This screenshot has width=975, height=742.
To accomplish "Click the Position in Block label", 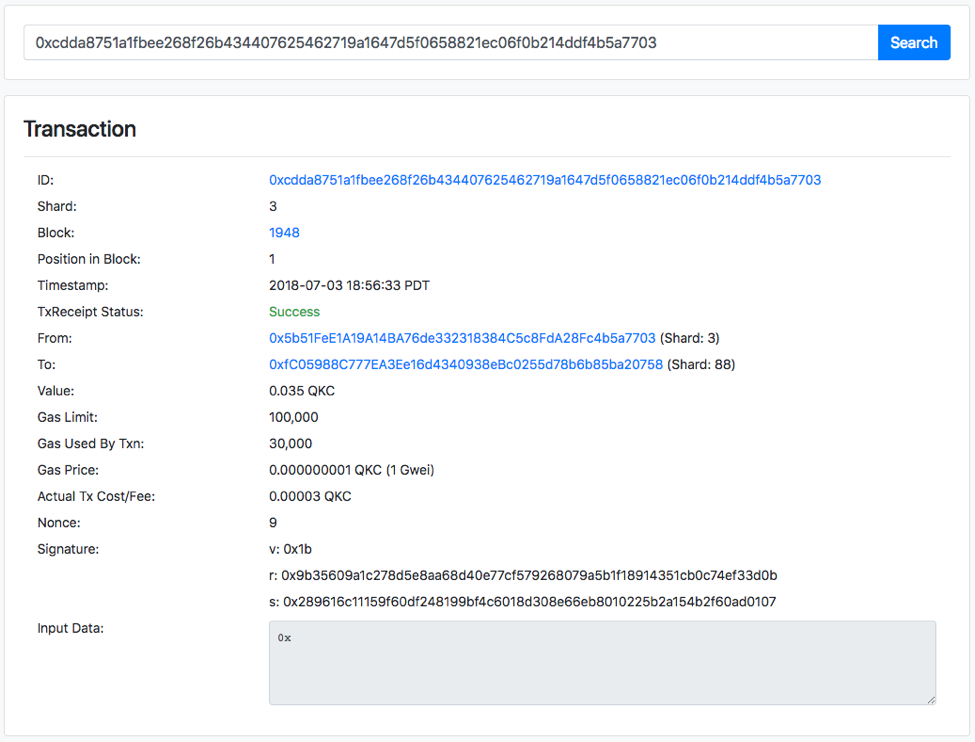I will tap(89, 259).
